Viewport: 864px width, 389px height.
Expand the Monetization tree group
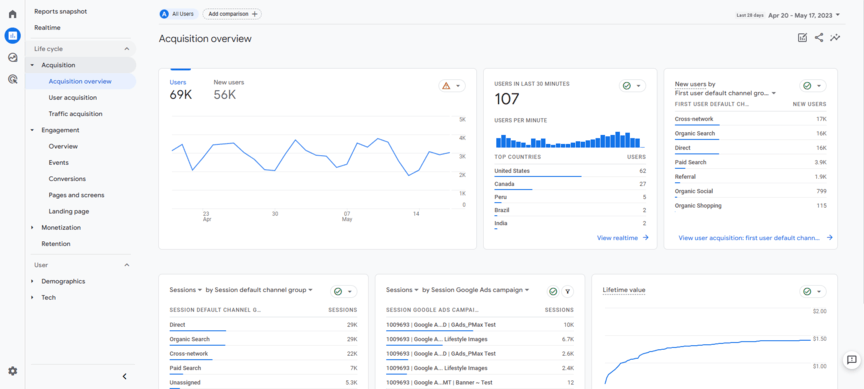pyautogui.click(x=32, y=228)
